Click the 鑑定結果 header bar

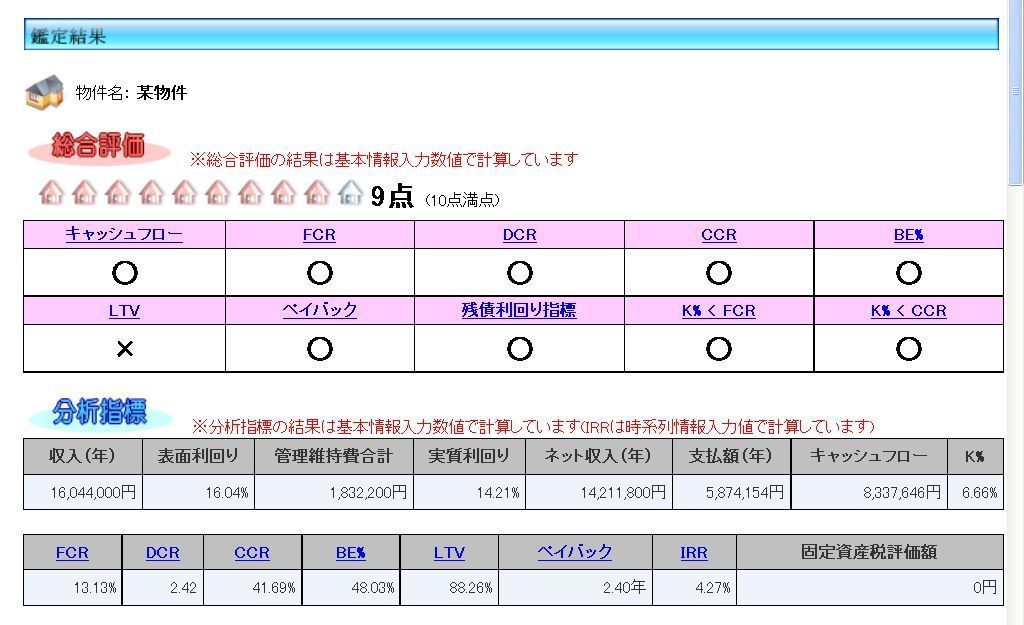click(x=510, y=36)
